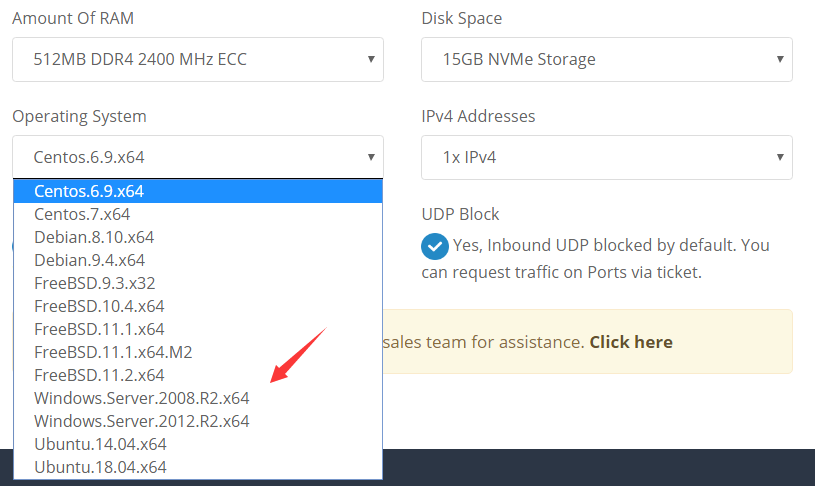This screenshot has height=486, width=815.
Task: Expand the IPv4 Addresses dropdown
Action: (607, 157)
